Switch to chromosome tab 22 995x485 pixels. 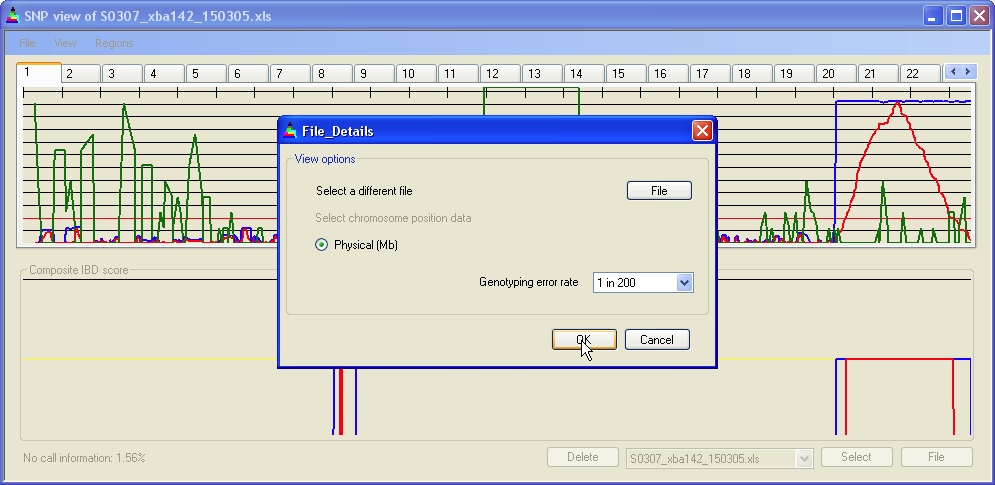[919, 74]
